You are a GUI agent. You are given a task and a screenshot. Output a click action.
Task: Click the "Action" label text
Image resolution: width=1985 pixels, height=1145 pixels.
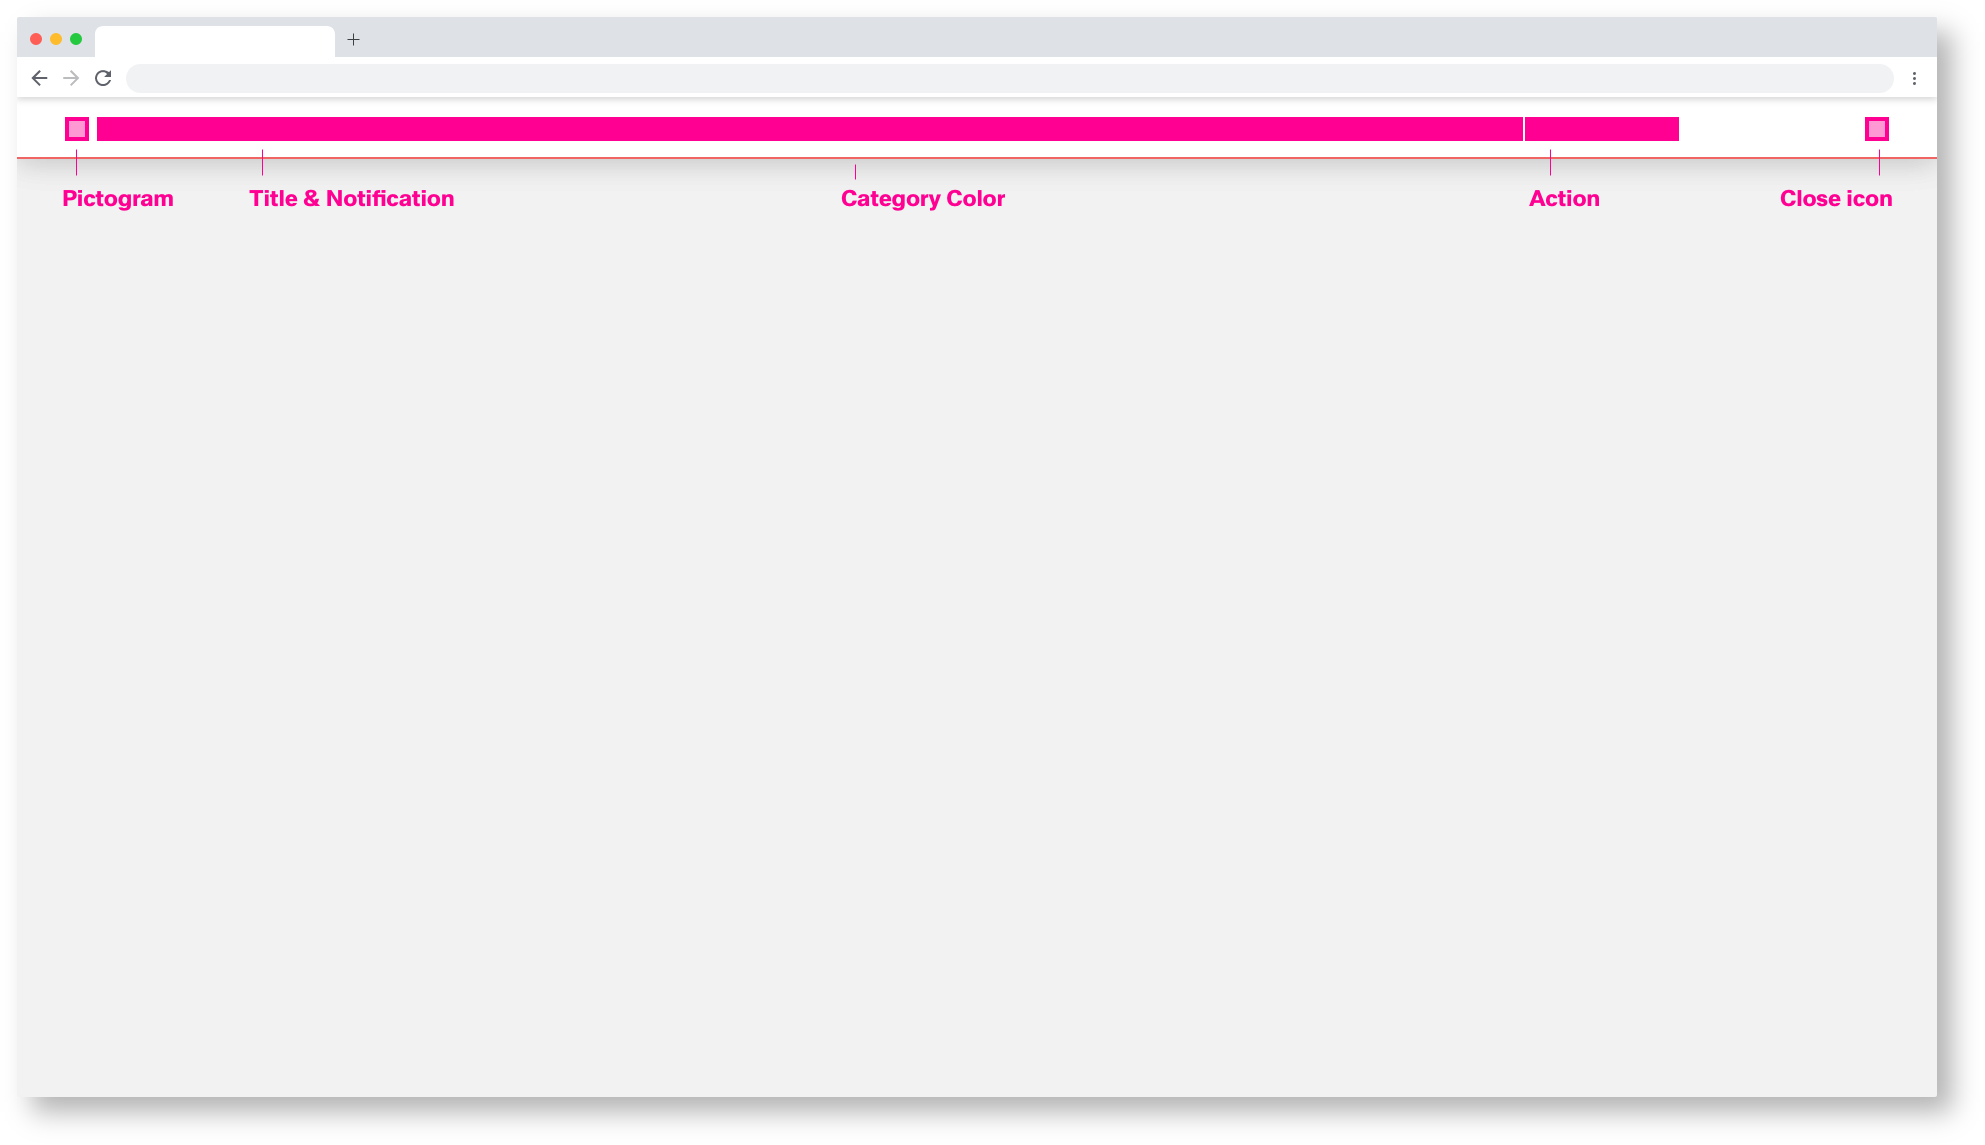(1564, 199)
